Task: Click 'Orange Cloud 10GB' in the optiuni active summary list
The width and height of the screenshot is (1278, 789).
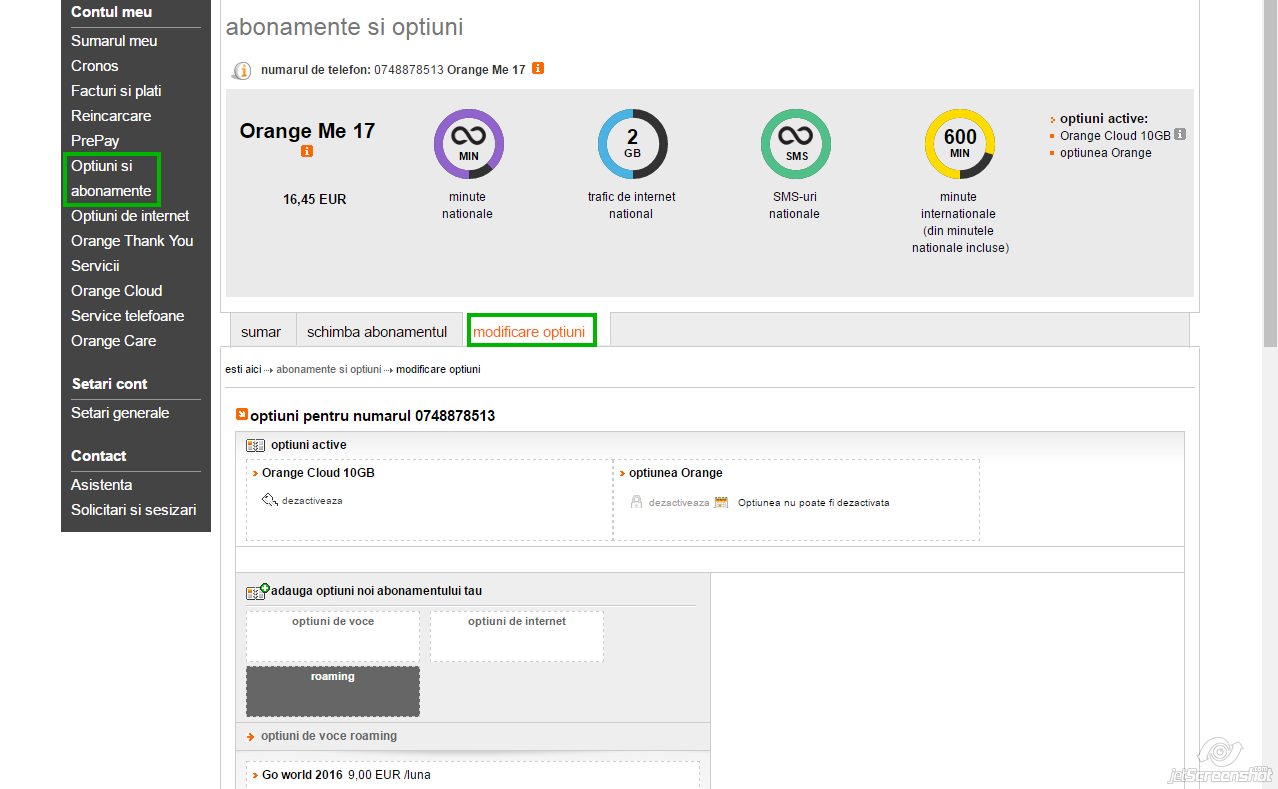Action: coord(1115,135)
